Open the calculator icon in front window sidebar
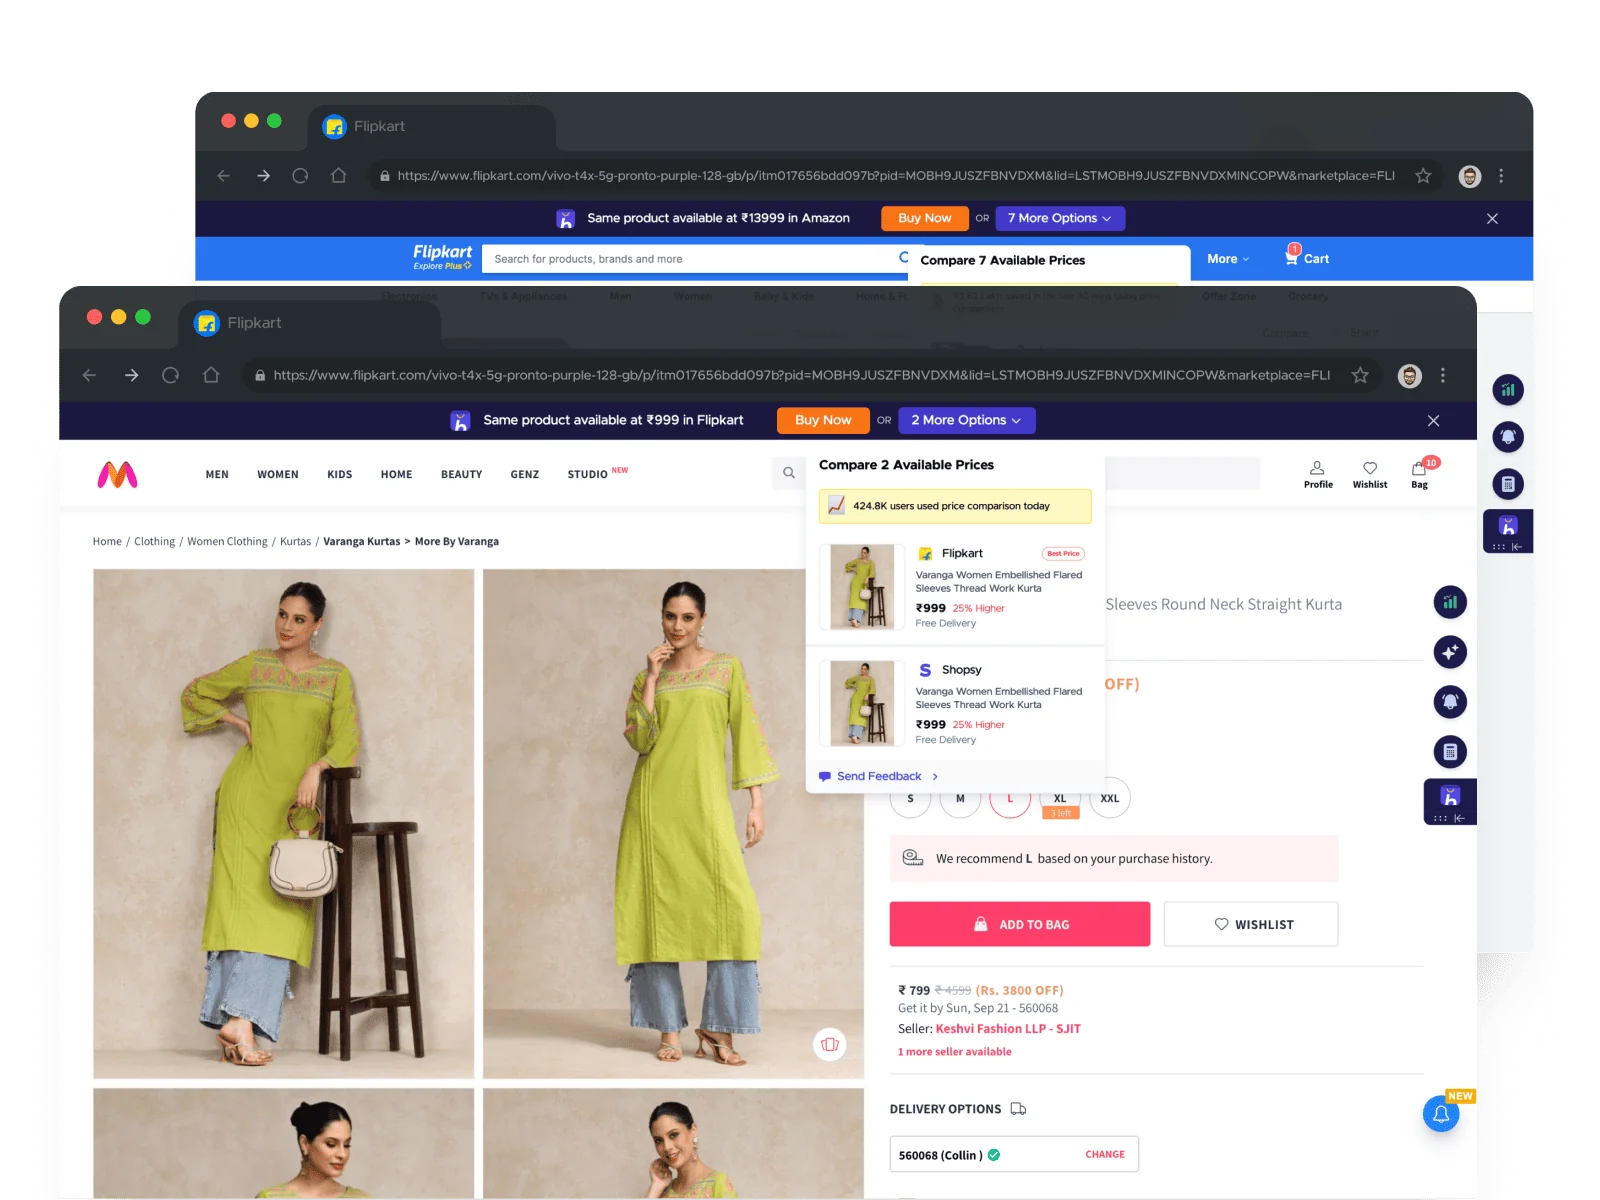Image resolution: width=1600 pixels, height=1200 pixels. pos(1450,752)
